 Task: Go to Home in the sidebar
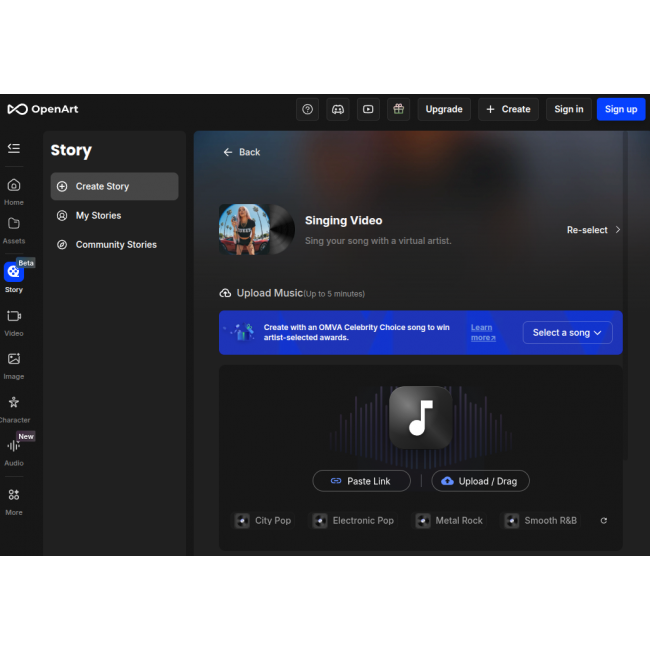click(14, 191)
